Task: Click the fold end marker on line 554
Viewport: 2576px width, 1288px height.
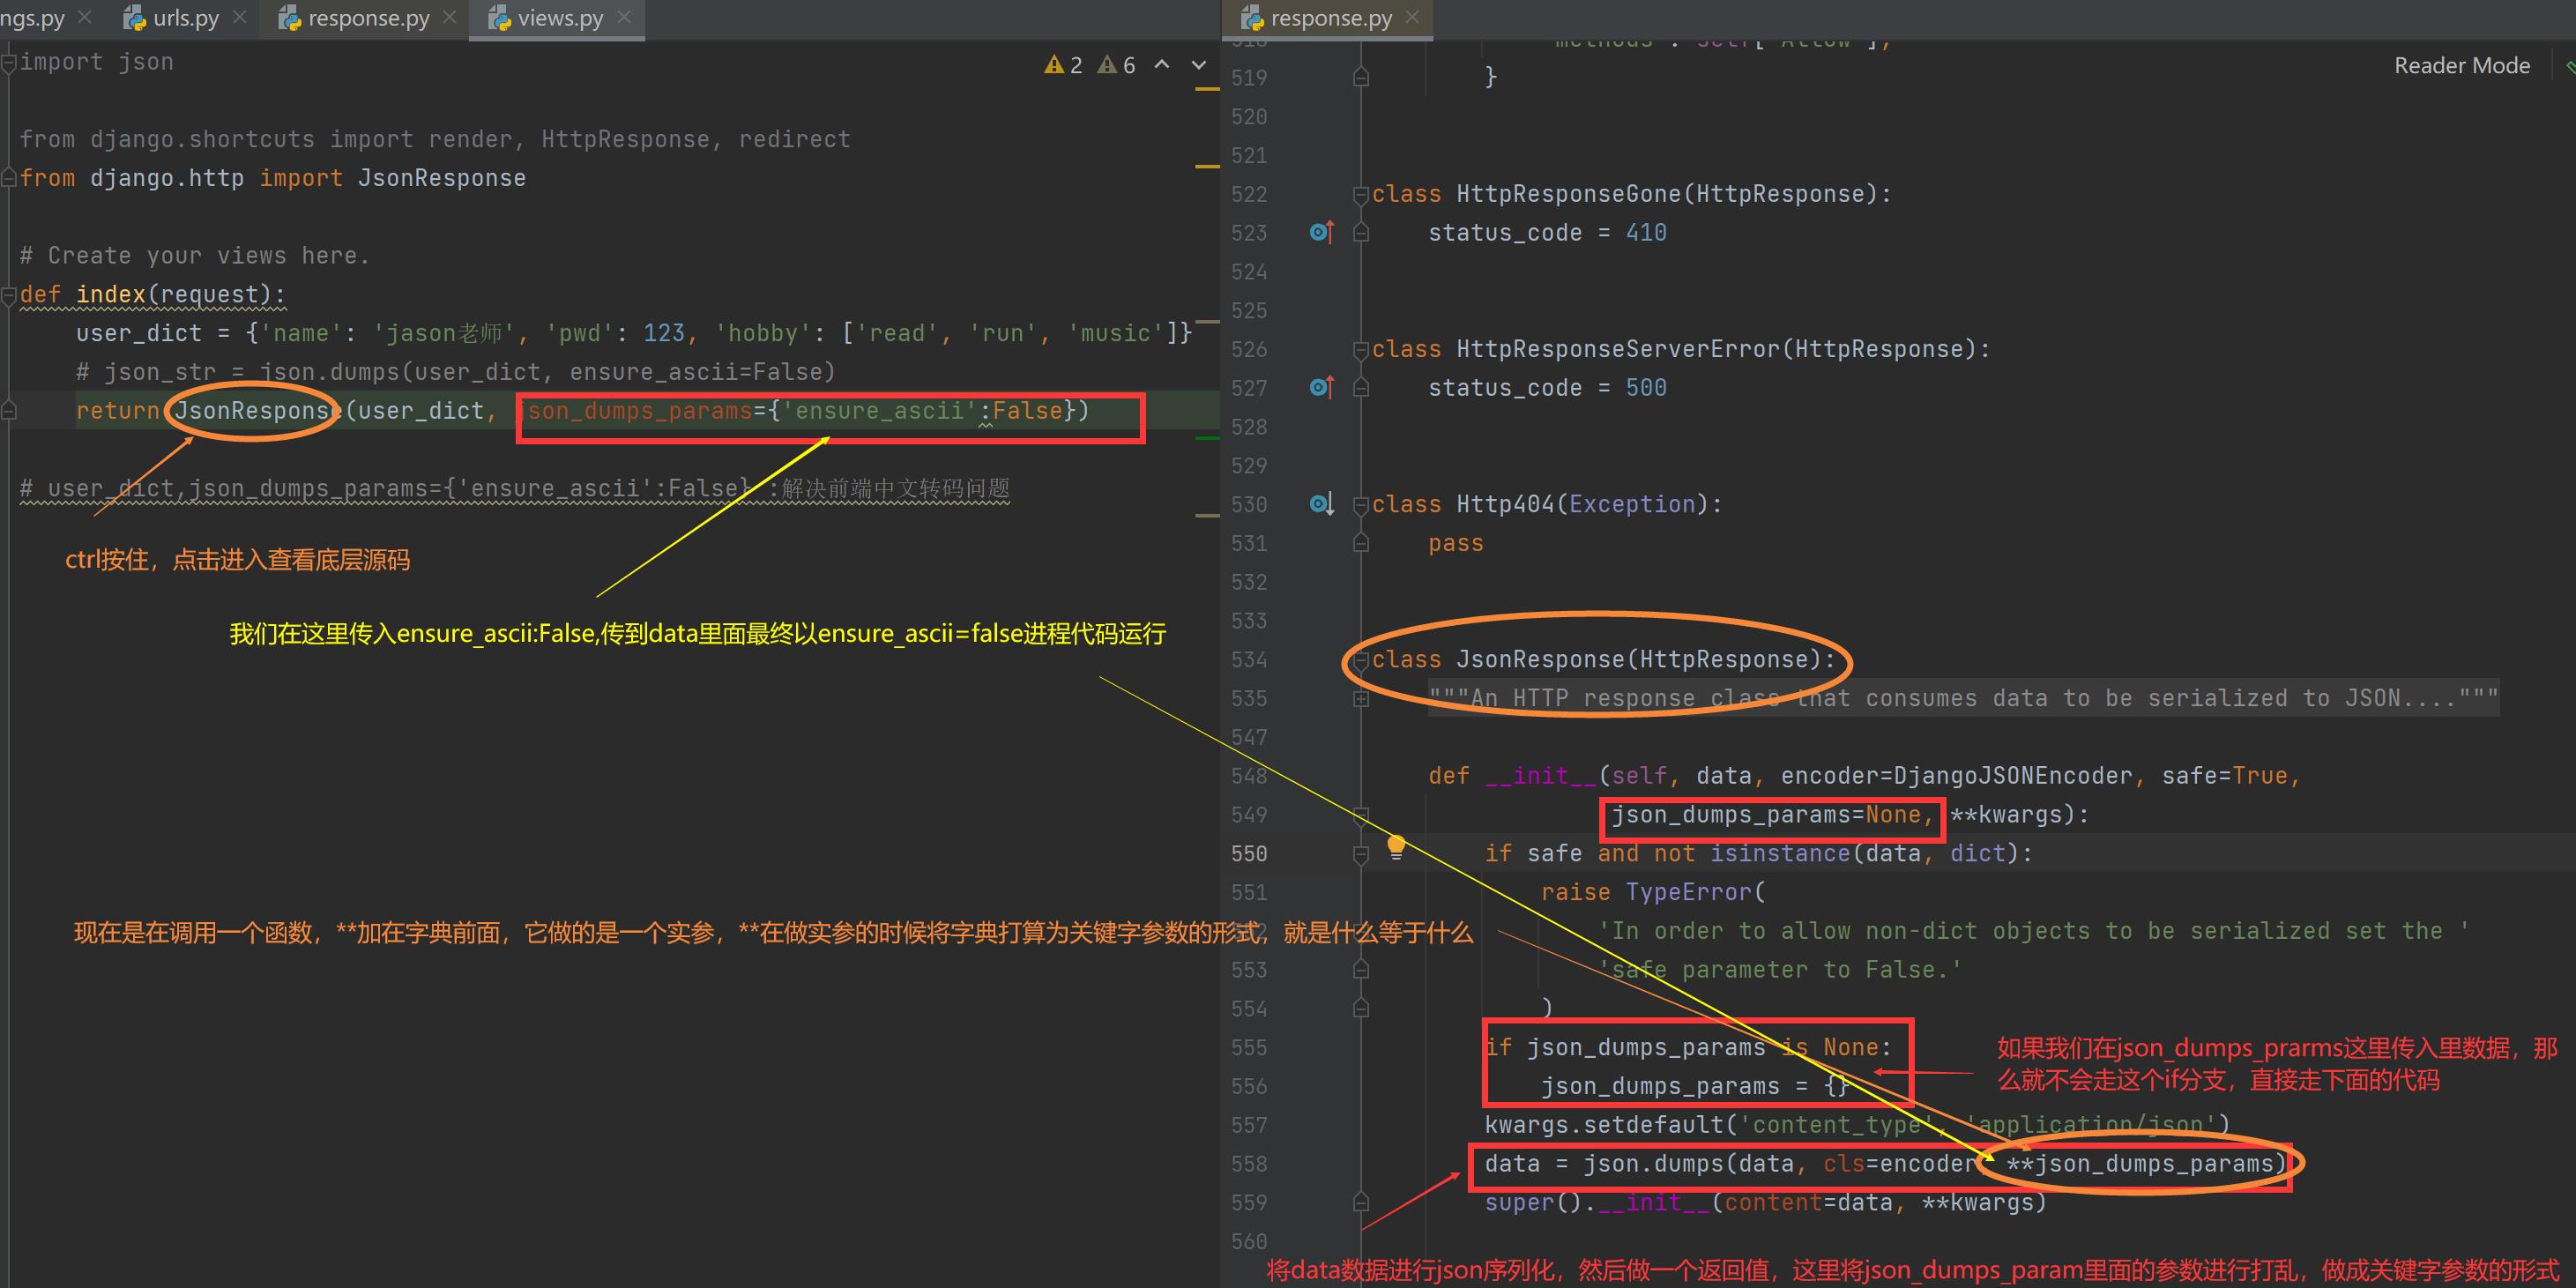Action: 1361,1009
